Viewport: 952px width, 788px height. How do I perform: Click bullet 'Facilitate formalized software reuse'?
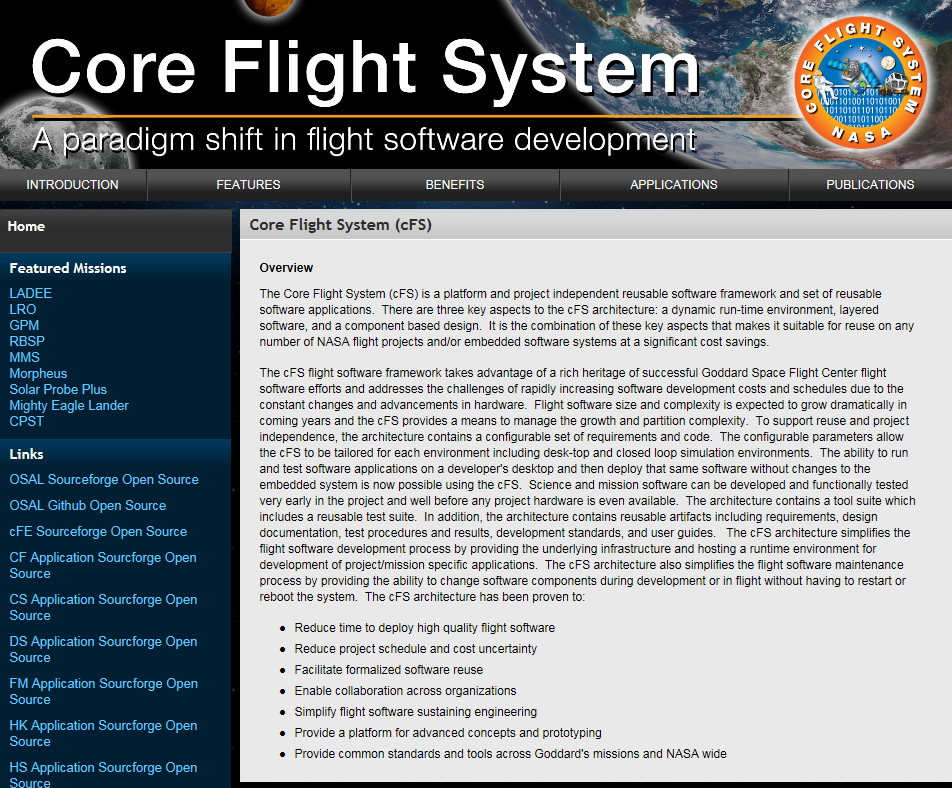click(x=389, y=670)
